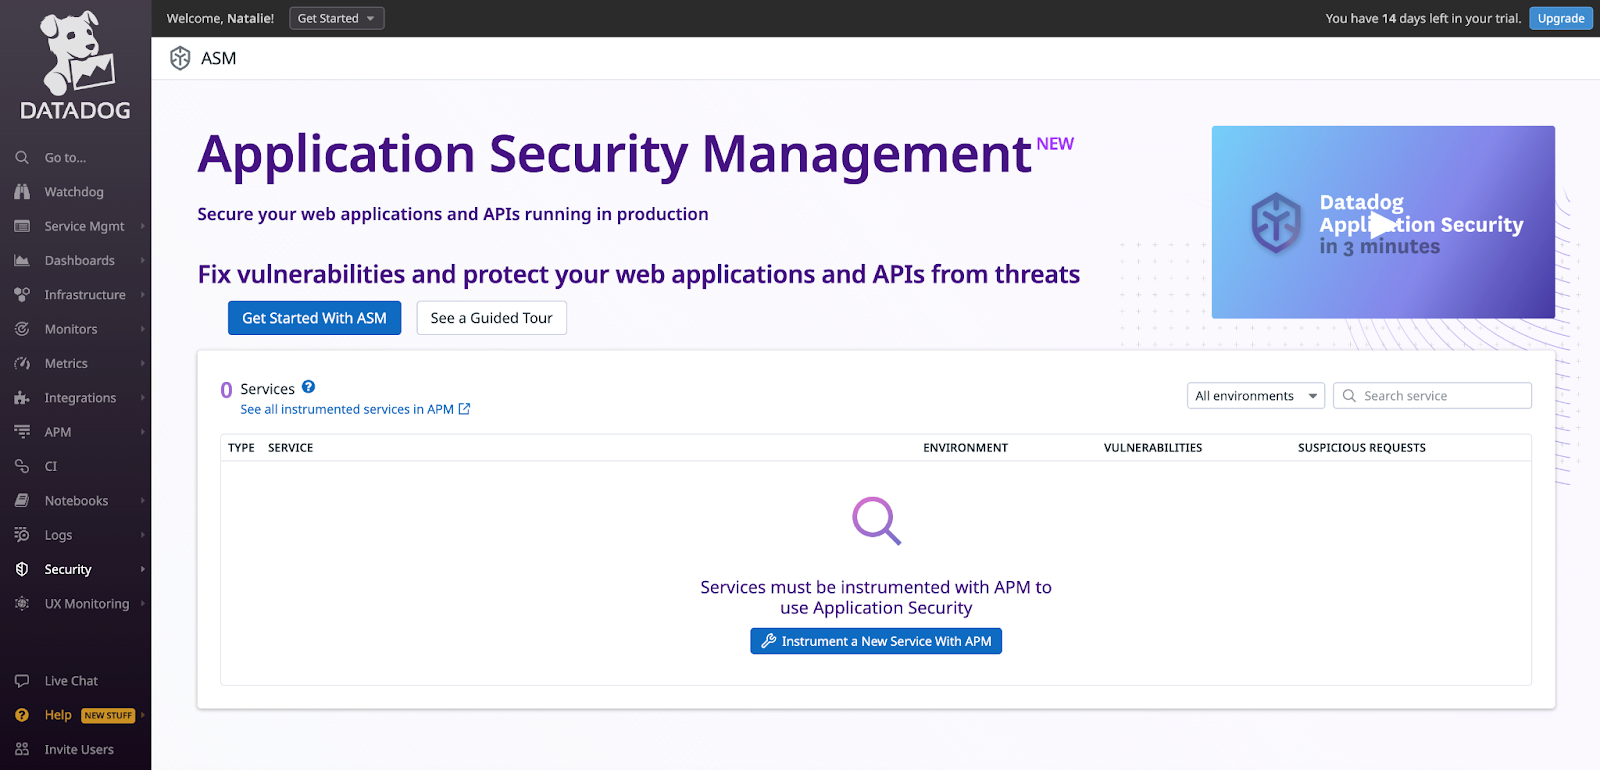Click the Upgrade button

coord(1560,18)
